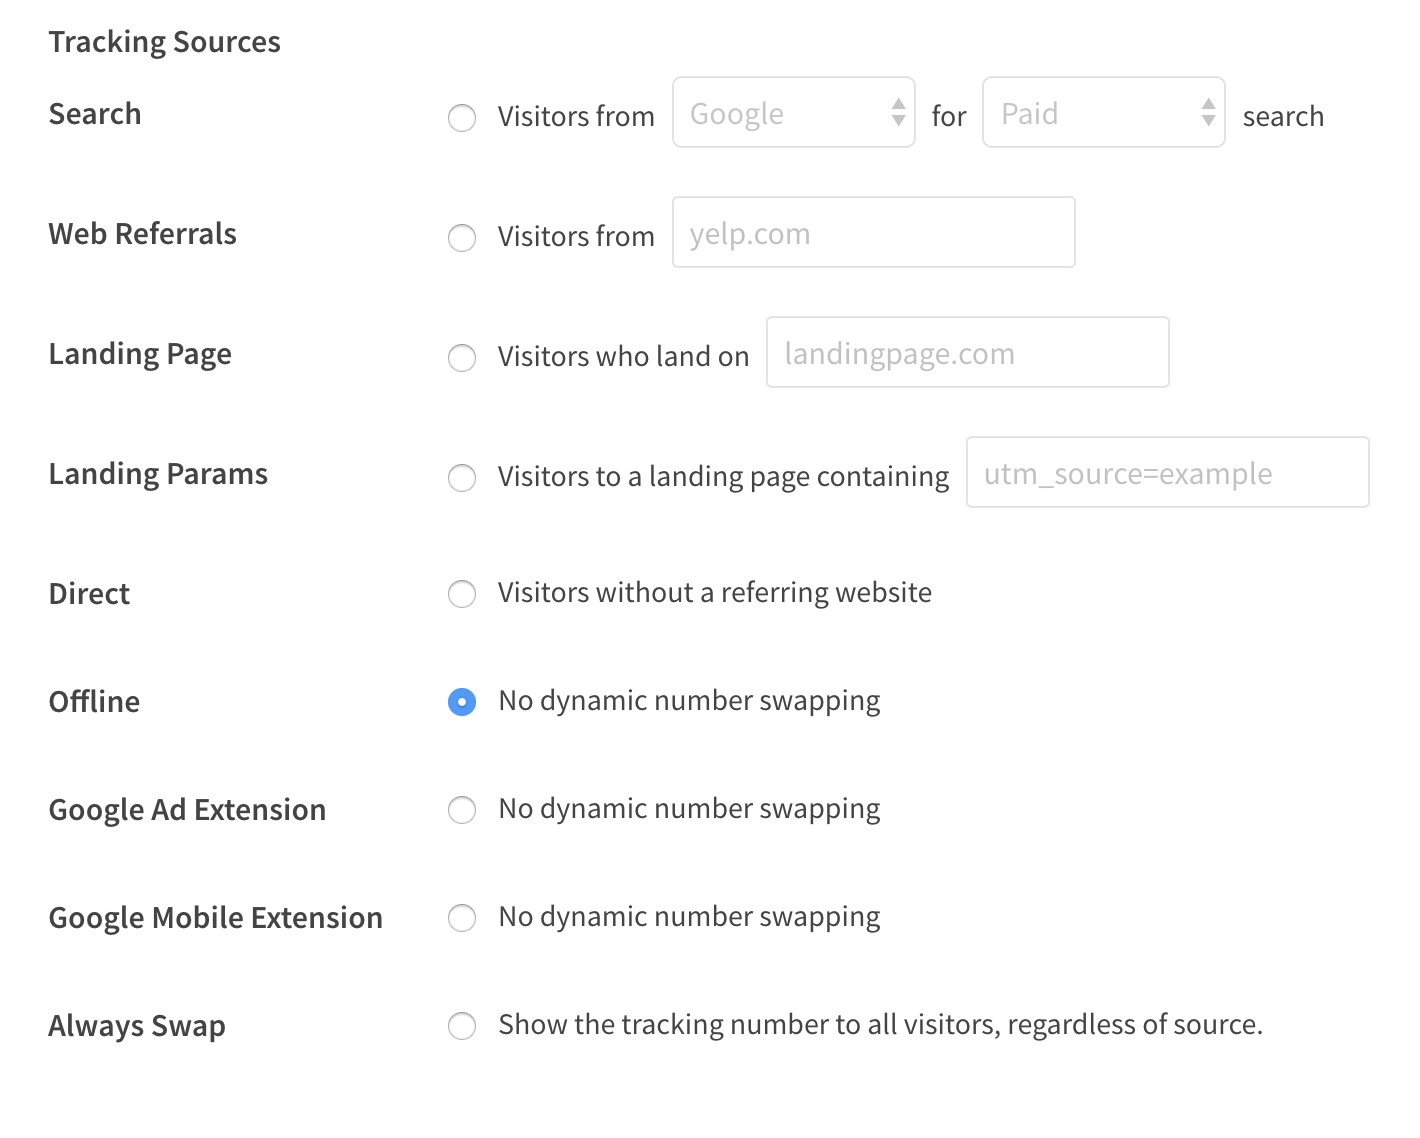
Task: Select visitors from Web Referrals option
Action: [x=462, y=238]
